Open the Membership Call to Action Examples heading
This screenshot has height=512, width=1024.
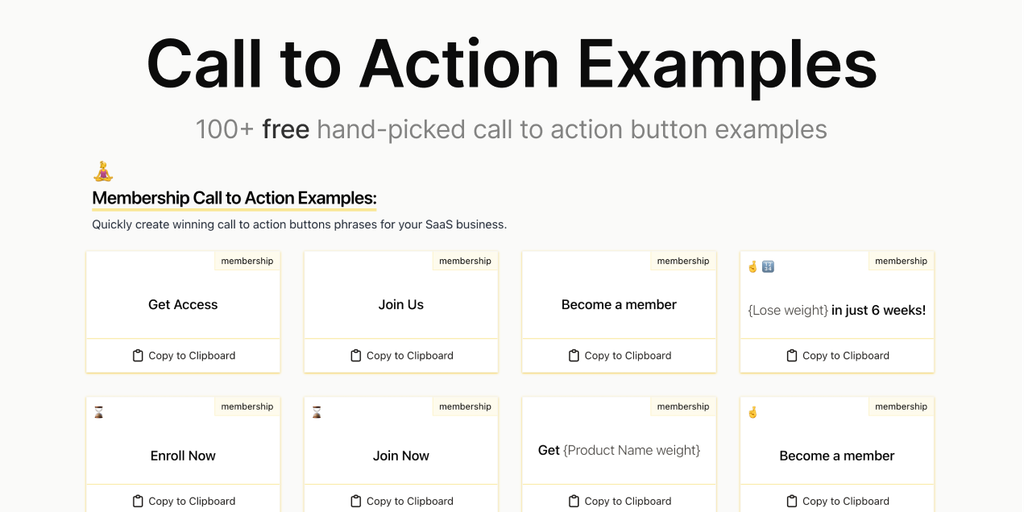234,198
